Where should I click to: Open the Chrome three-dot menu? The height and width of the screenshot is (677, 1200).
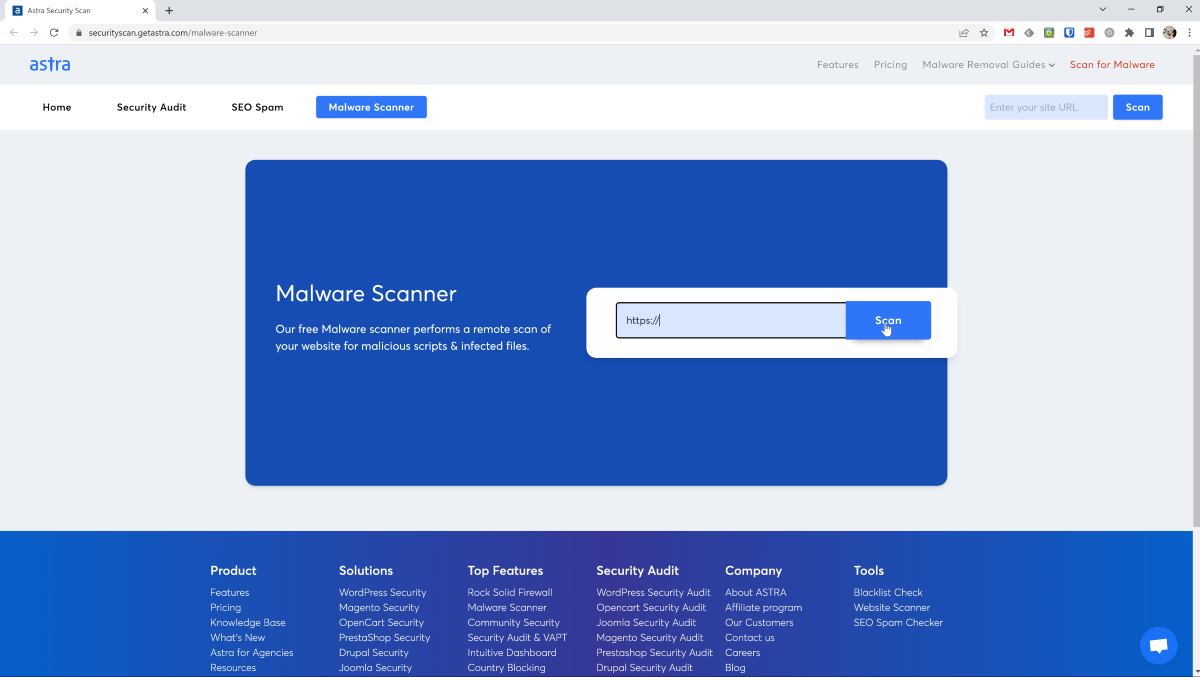pos(1188,32)
